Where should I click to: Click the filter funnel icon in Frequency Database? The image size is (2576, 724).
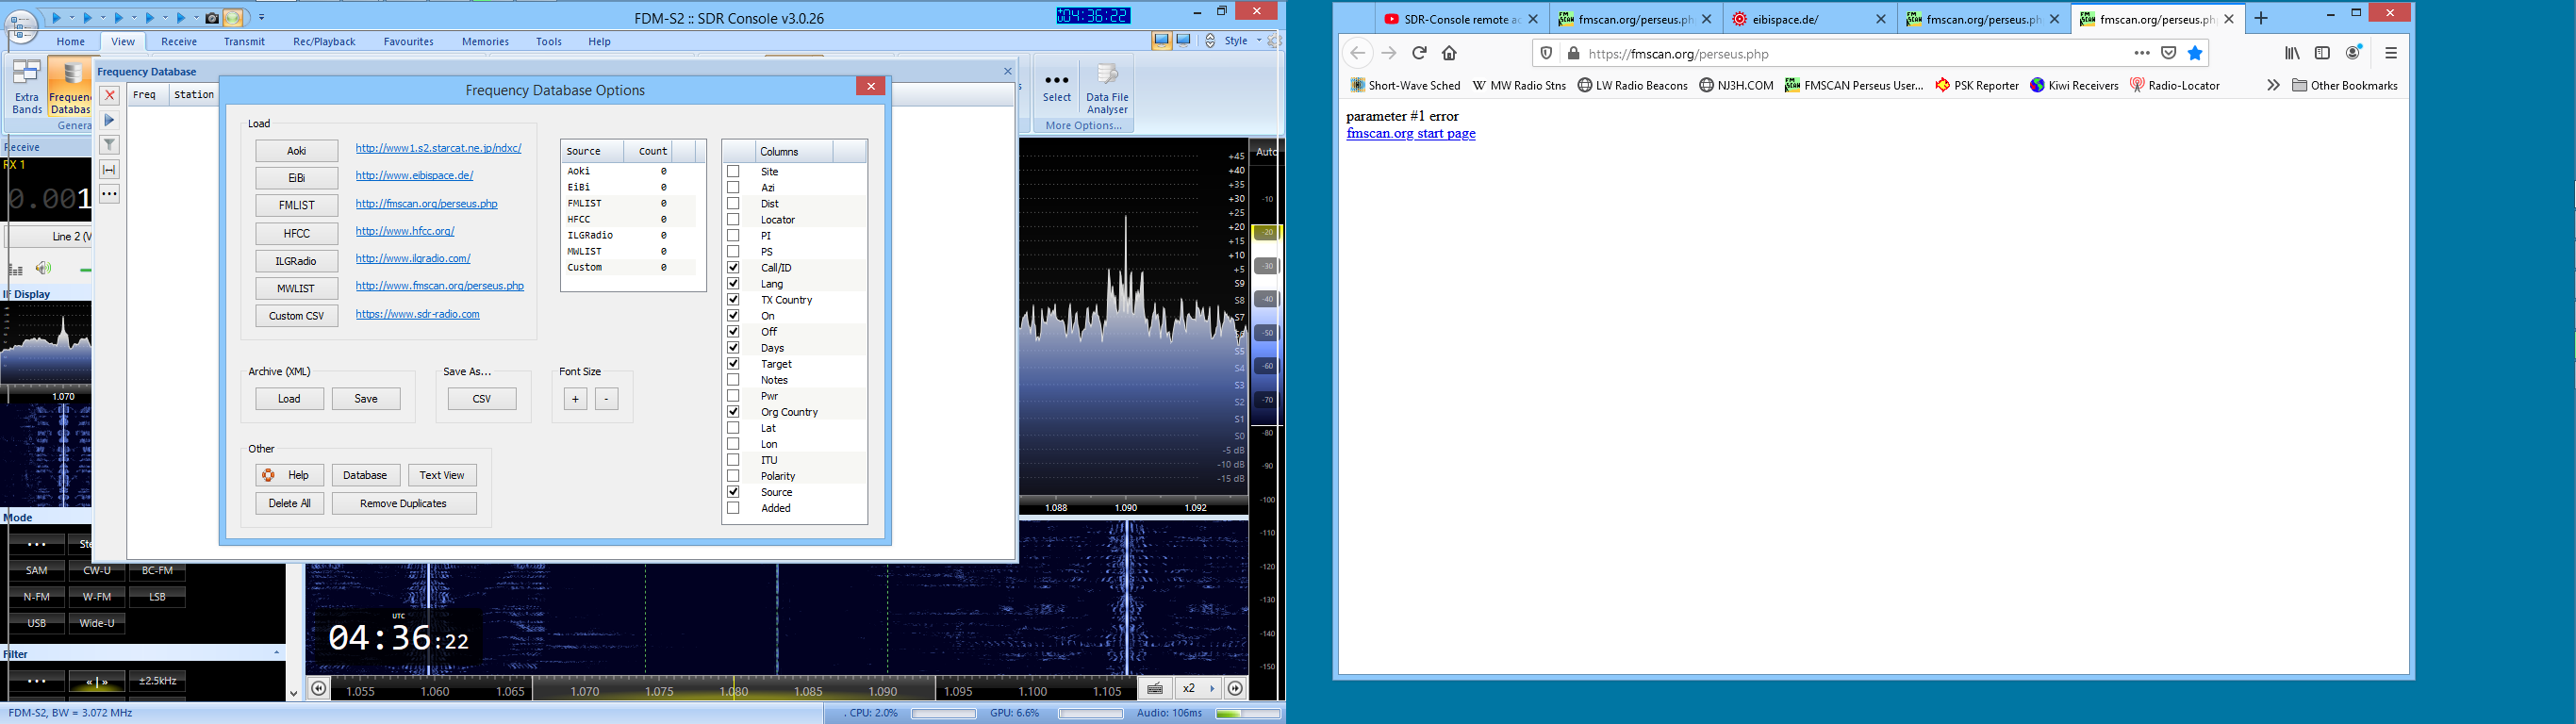pyautogui.click(x=110, y=145)
